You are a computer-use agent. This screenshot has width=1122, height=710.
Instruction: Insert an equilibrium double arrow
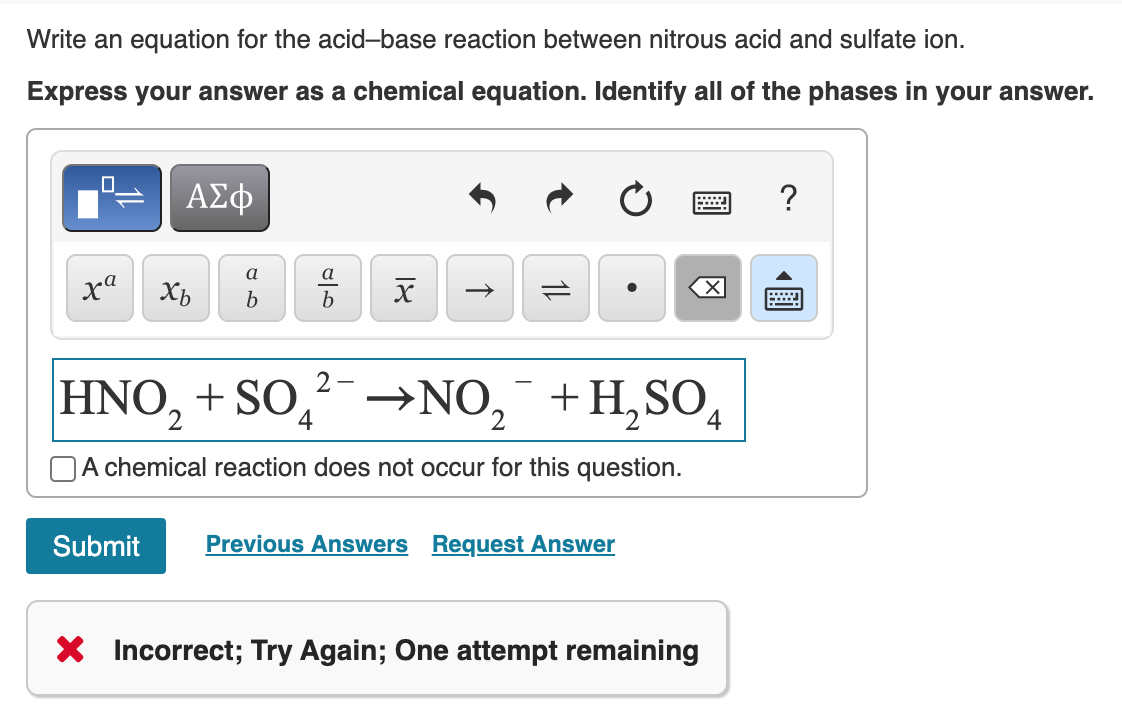click(x=556, y=288)
